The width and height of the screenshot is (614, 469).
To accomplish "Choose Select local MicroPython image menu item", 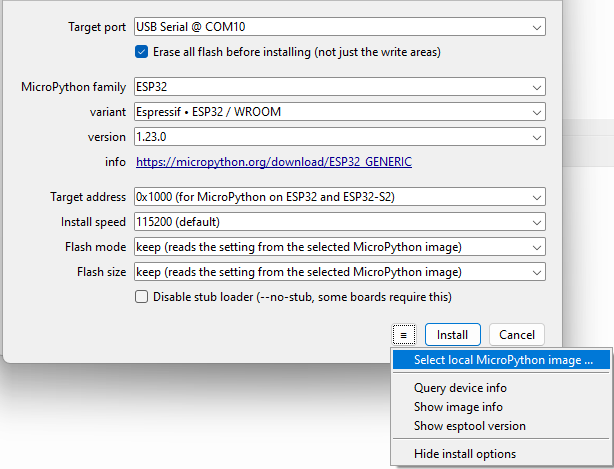I will pyautogui.click(x=503, y=360).
